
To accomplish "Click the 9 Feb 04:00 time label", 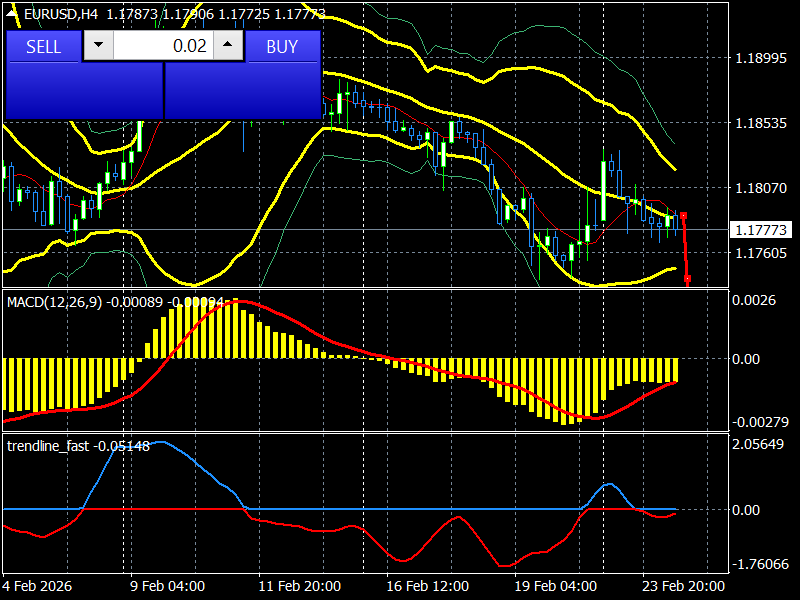I will [167, 586].
